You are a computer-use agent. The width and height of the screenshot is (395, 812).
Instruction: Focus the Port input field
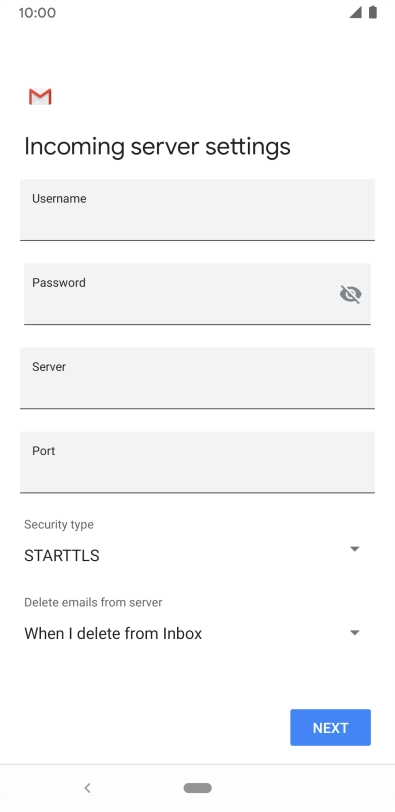coord(197,462)
